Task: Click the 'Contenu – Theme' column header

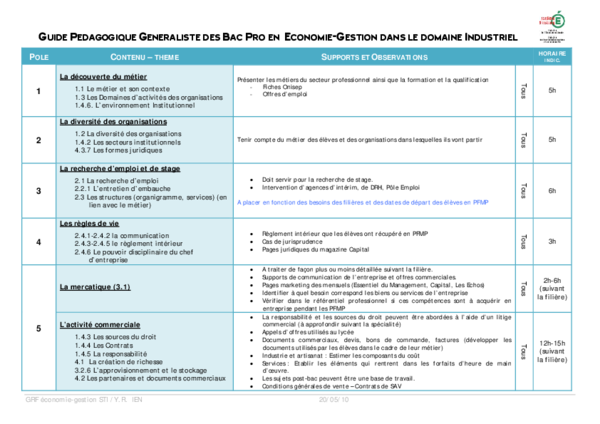Action: (x=145, y=57)
